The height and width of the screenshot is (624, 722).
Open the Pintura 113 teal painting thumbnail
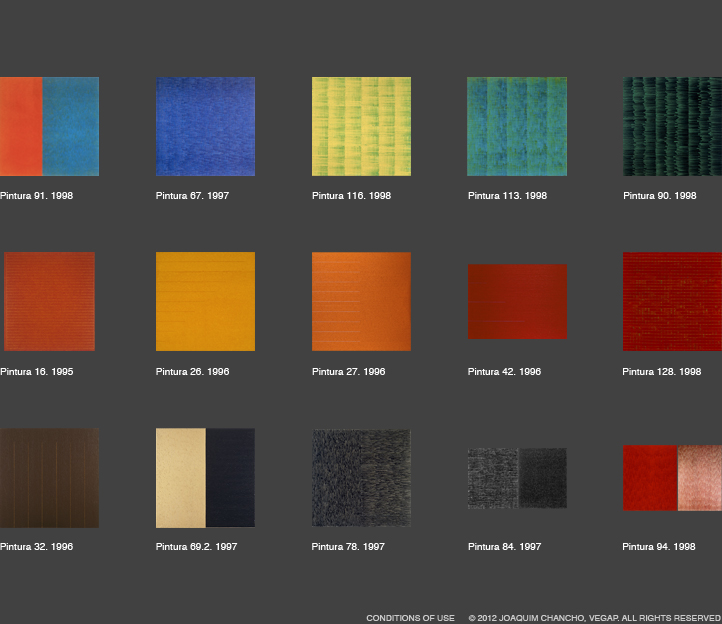click(517, 126)
